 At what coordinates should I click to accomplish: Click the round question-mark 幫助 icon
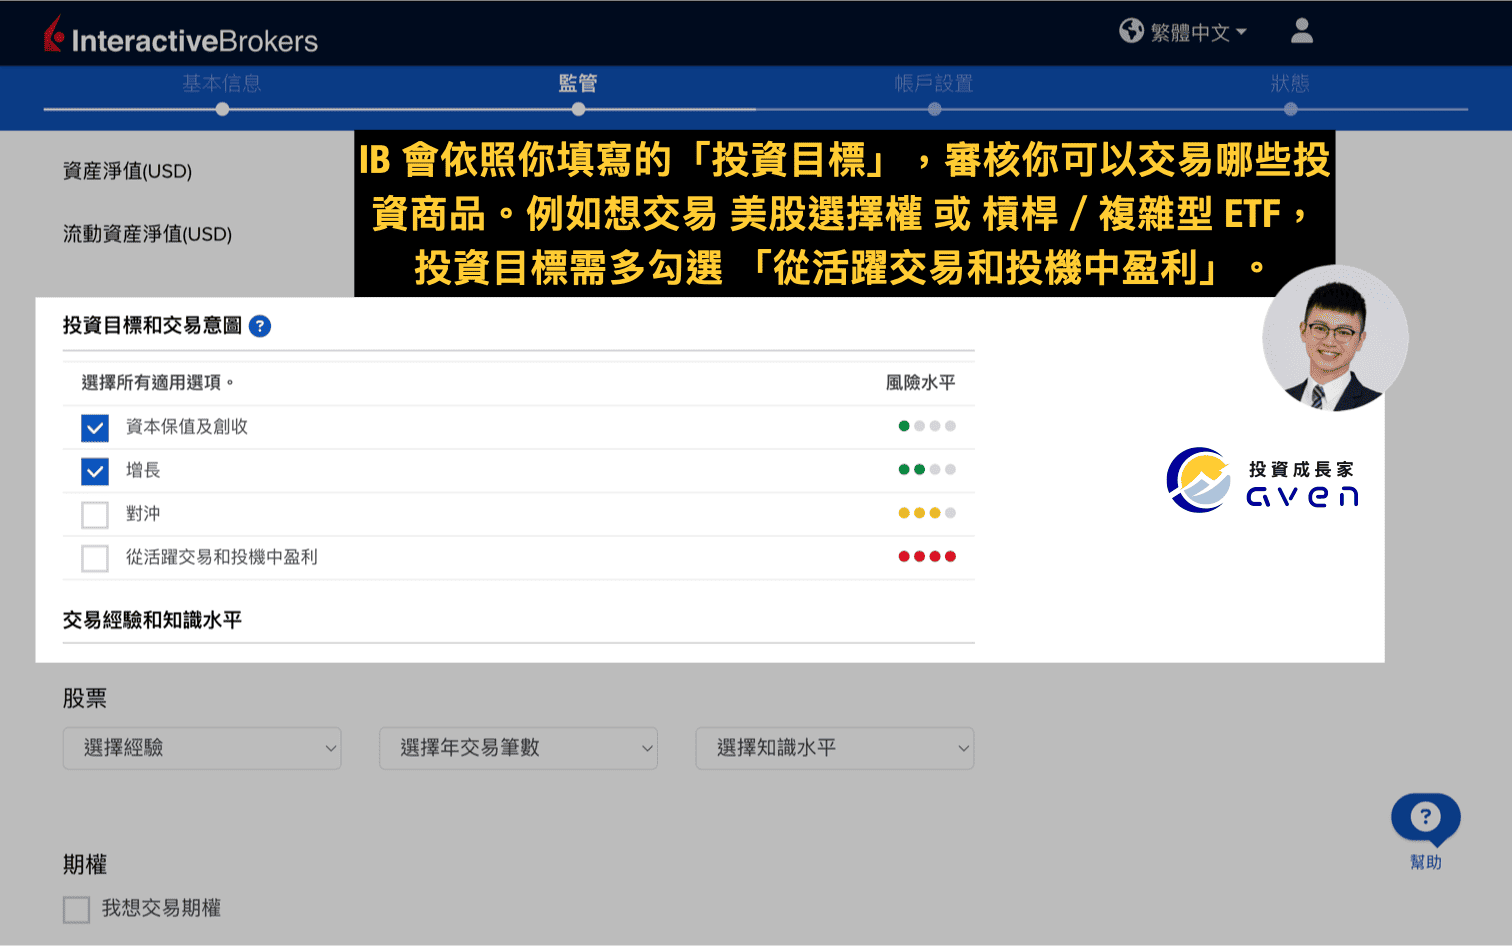(x=1425, y=817)
